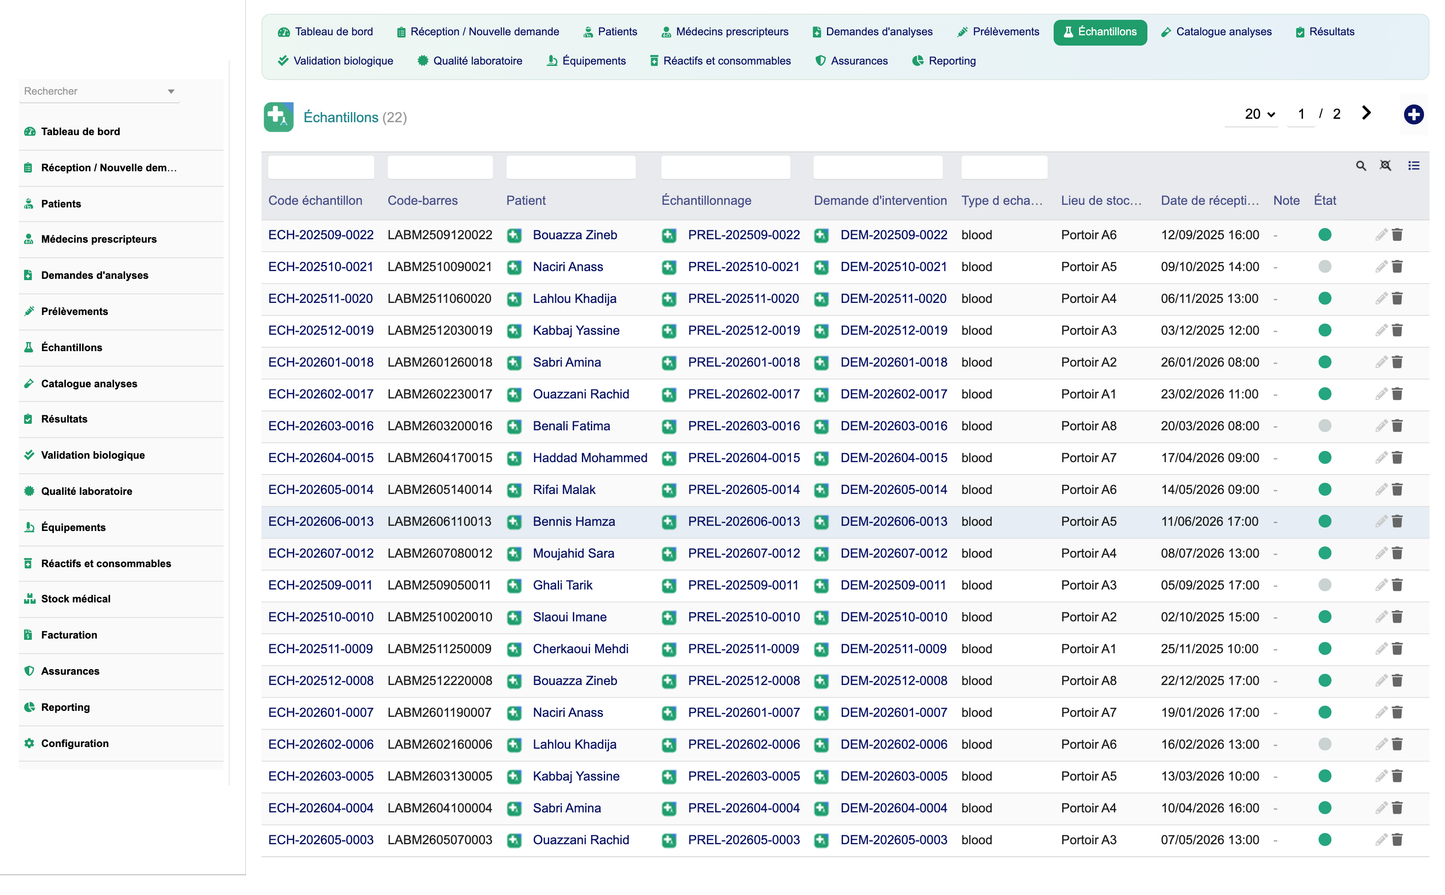Image resolution: width=1445 pixels, height=895 pixels.
Task: Delete row ECH-202603-0016 trash icon
Action: click(1397, 426)
